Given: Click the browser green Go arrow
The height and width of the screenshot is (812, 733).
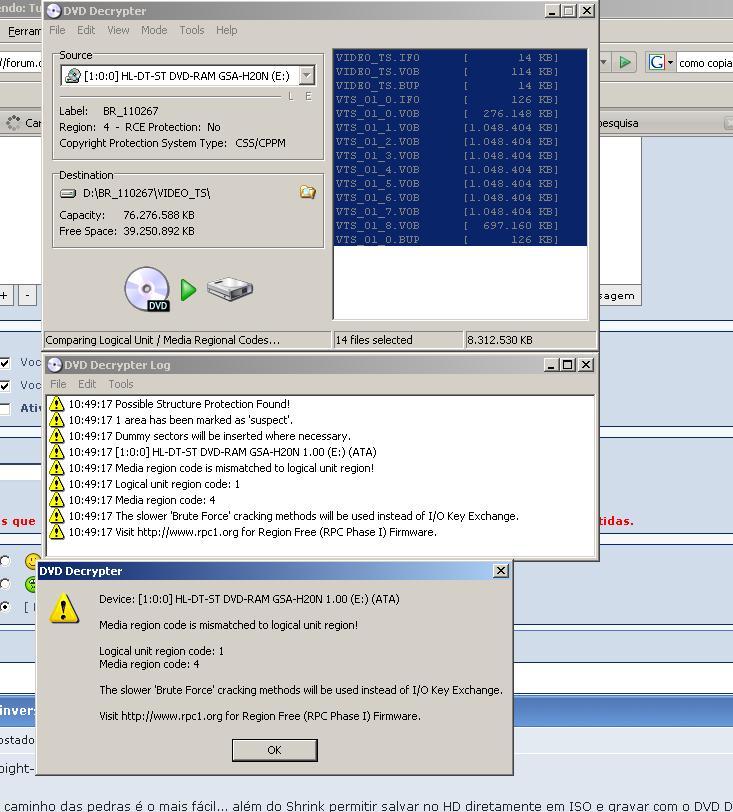Looking at the screenshot, I should click(625, 63).
